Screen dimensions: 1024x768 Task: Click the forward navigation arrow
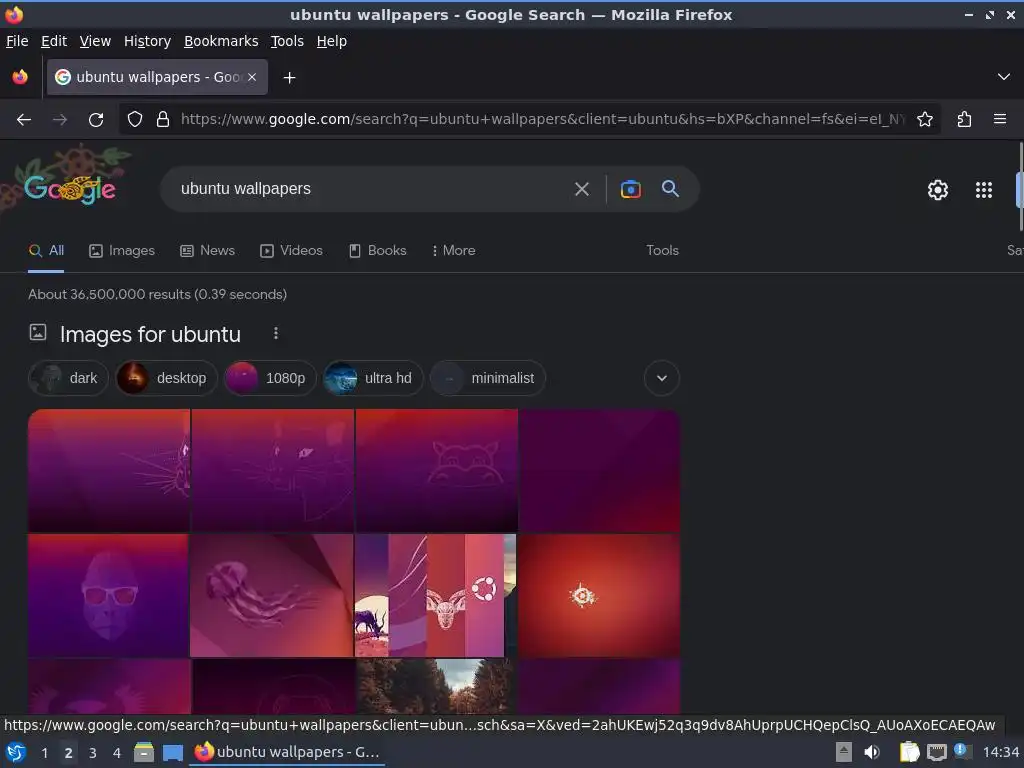point(59,120)
